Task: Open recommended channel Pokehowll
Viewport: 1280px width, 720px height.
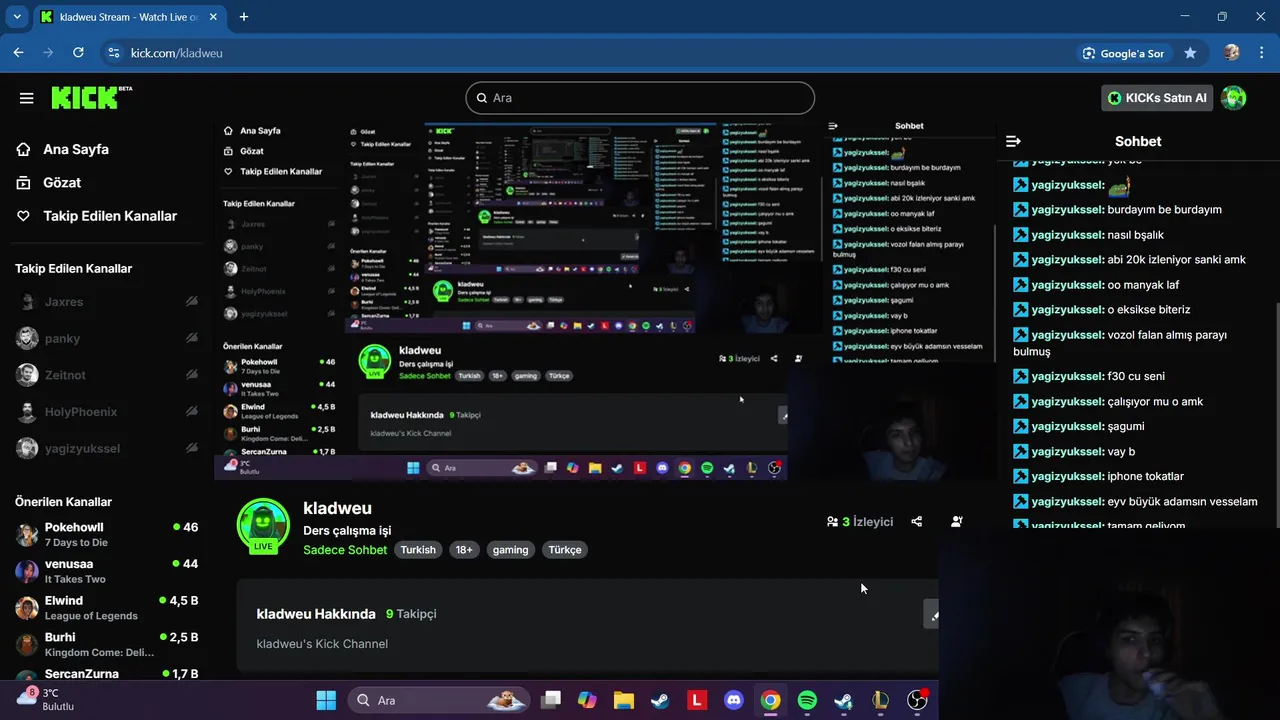Action: tap(106, 534)
